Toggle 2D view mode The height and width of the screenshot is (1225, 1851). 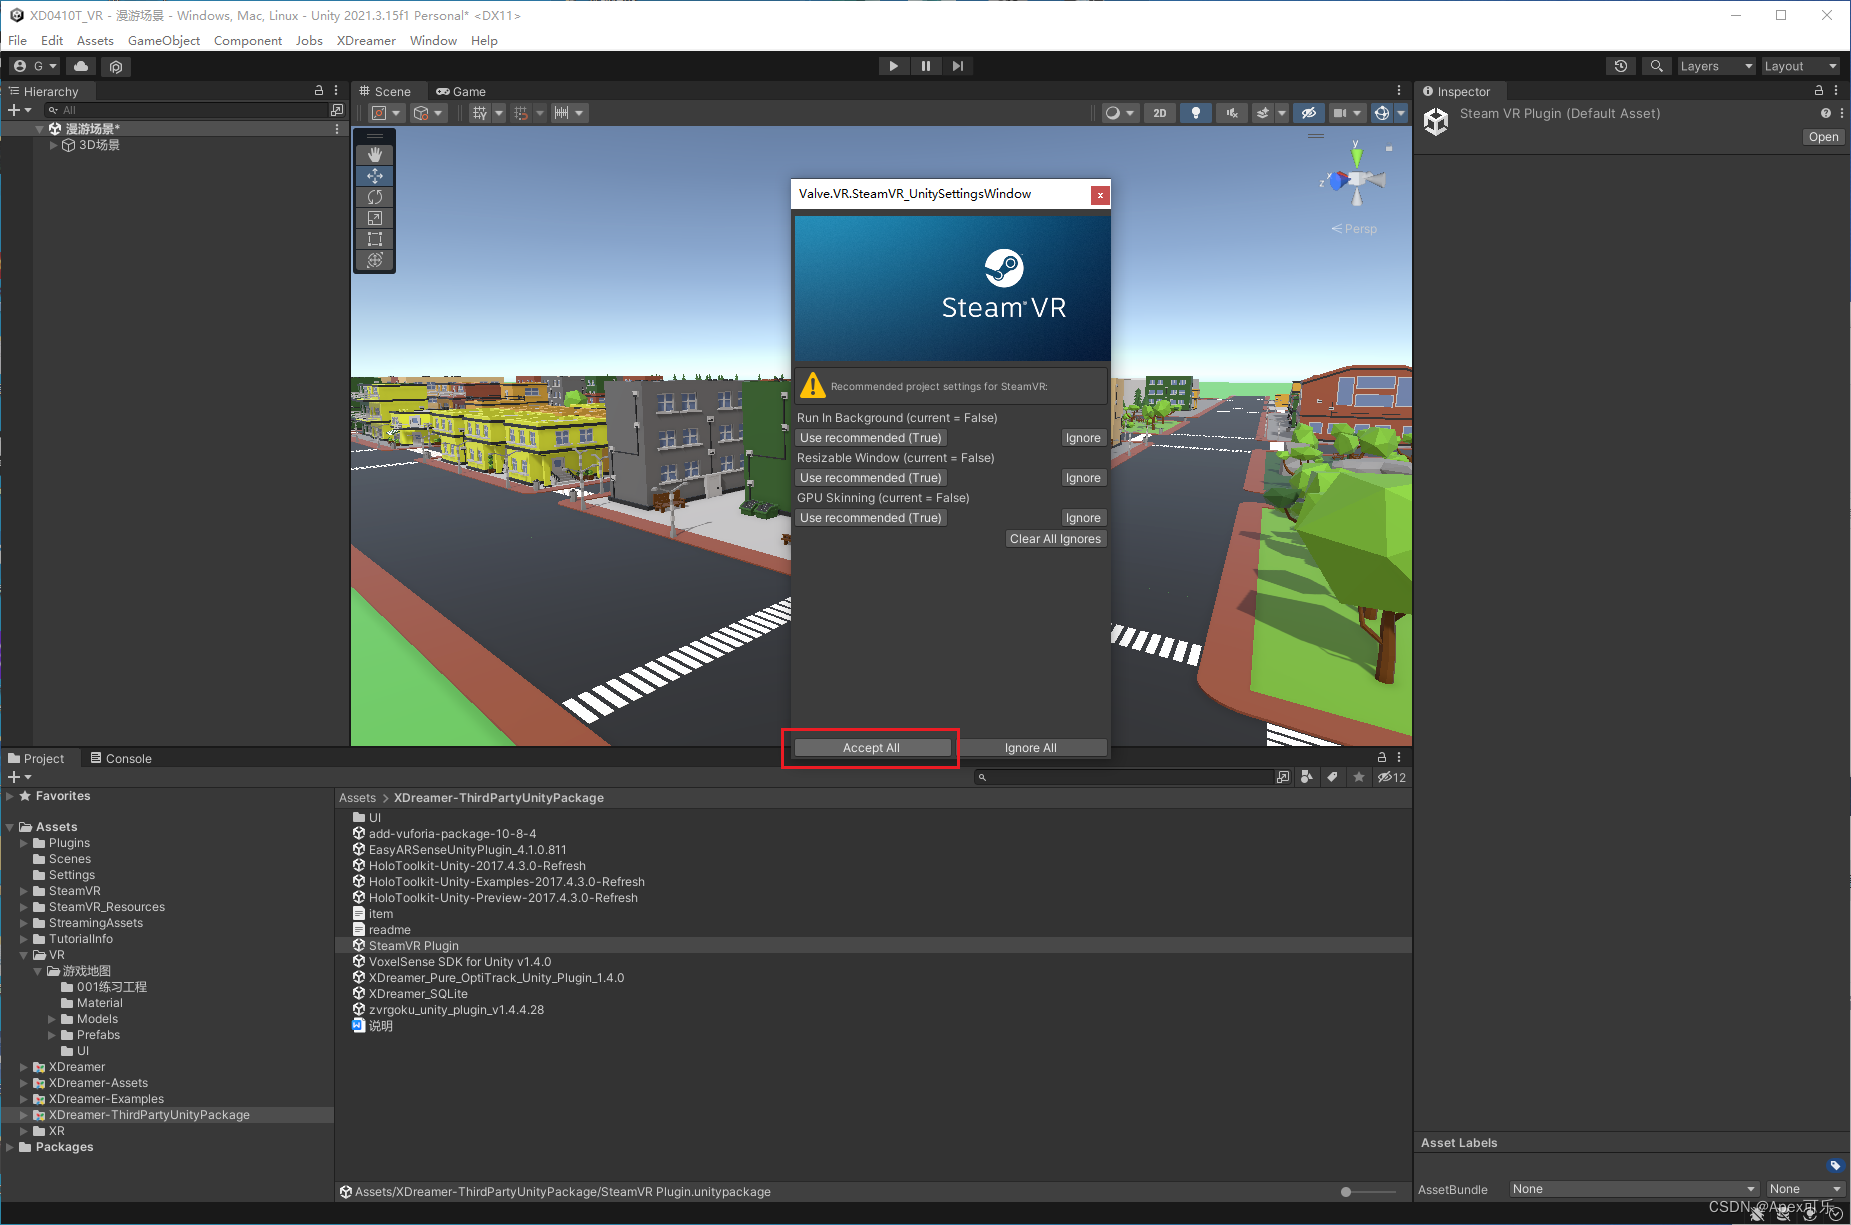(1160, 113)
